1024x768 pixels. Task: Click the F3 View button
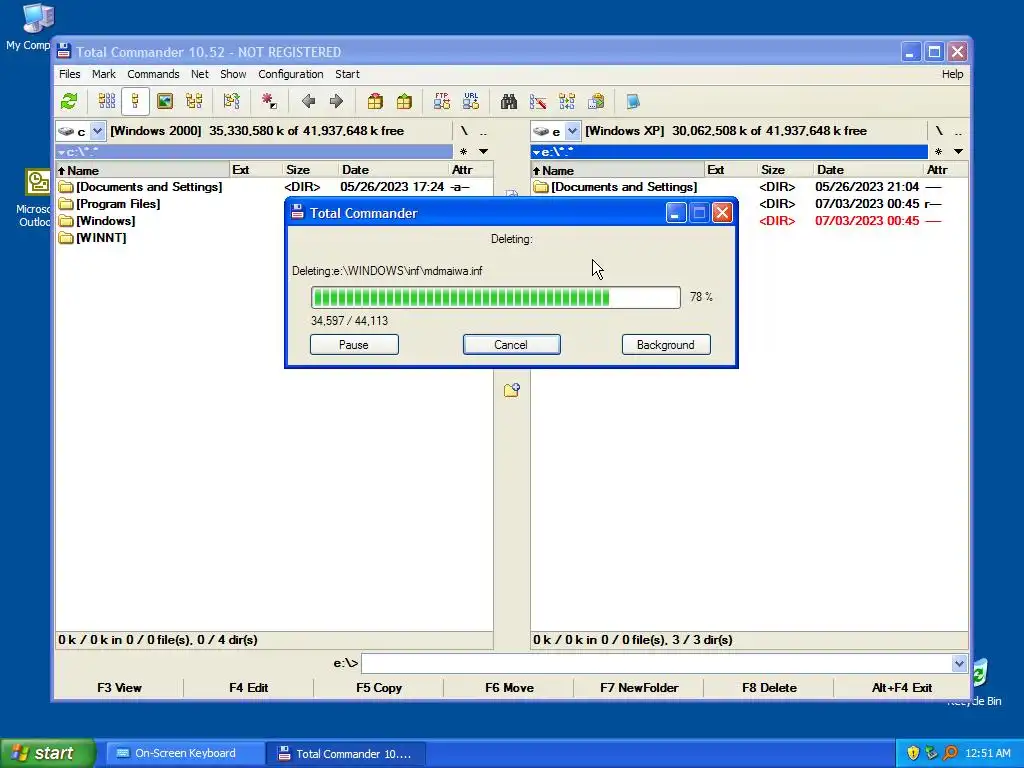pyautogui.click(x=119, y=688)
